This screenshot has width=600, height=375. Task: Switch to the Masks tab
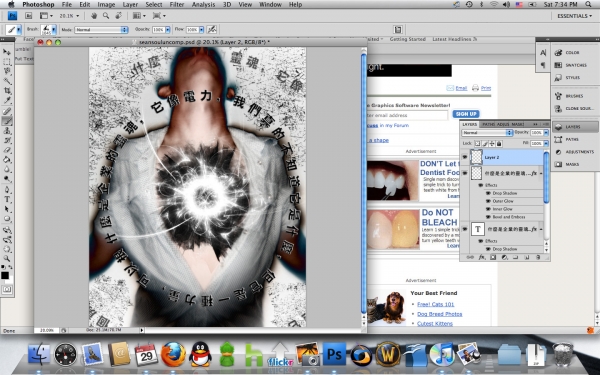point(517,124)
